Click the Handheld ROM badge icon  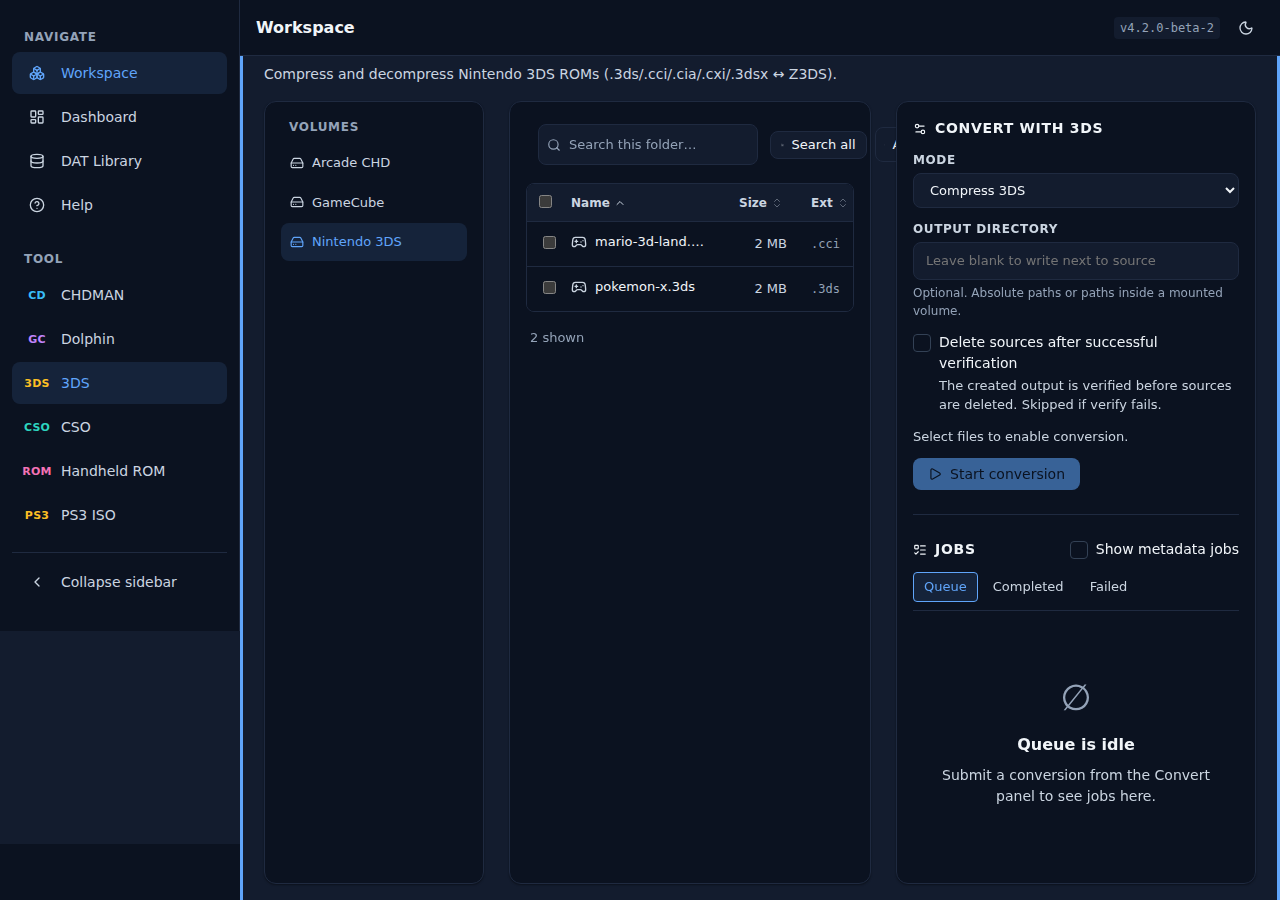tap(37, 471)
